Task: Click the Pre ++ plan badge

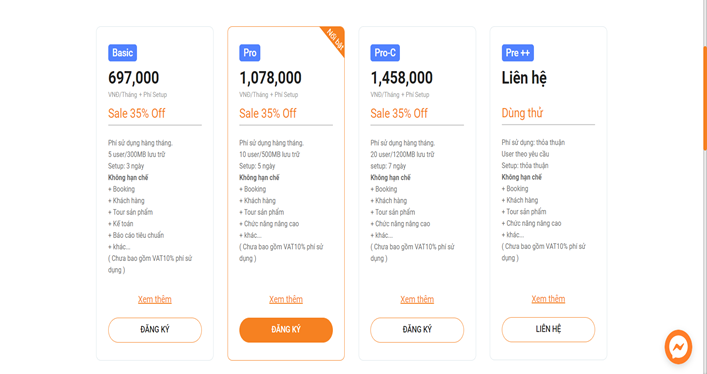Action: click(x=518, y=53)
